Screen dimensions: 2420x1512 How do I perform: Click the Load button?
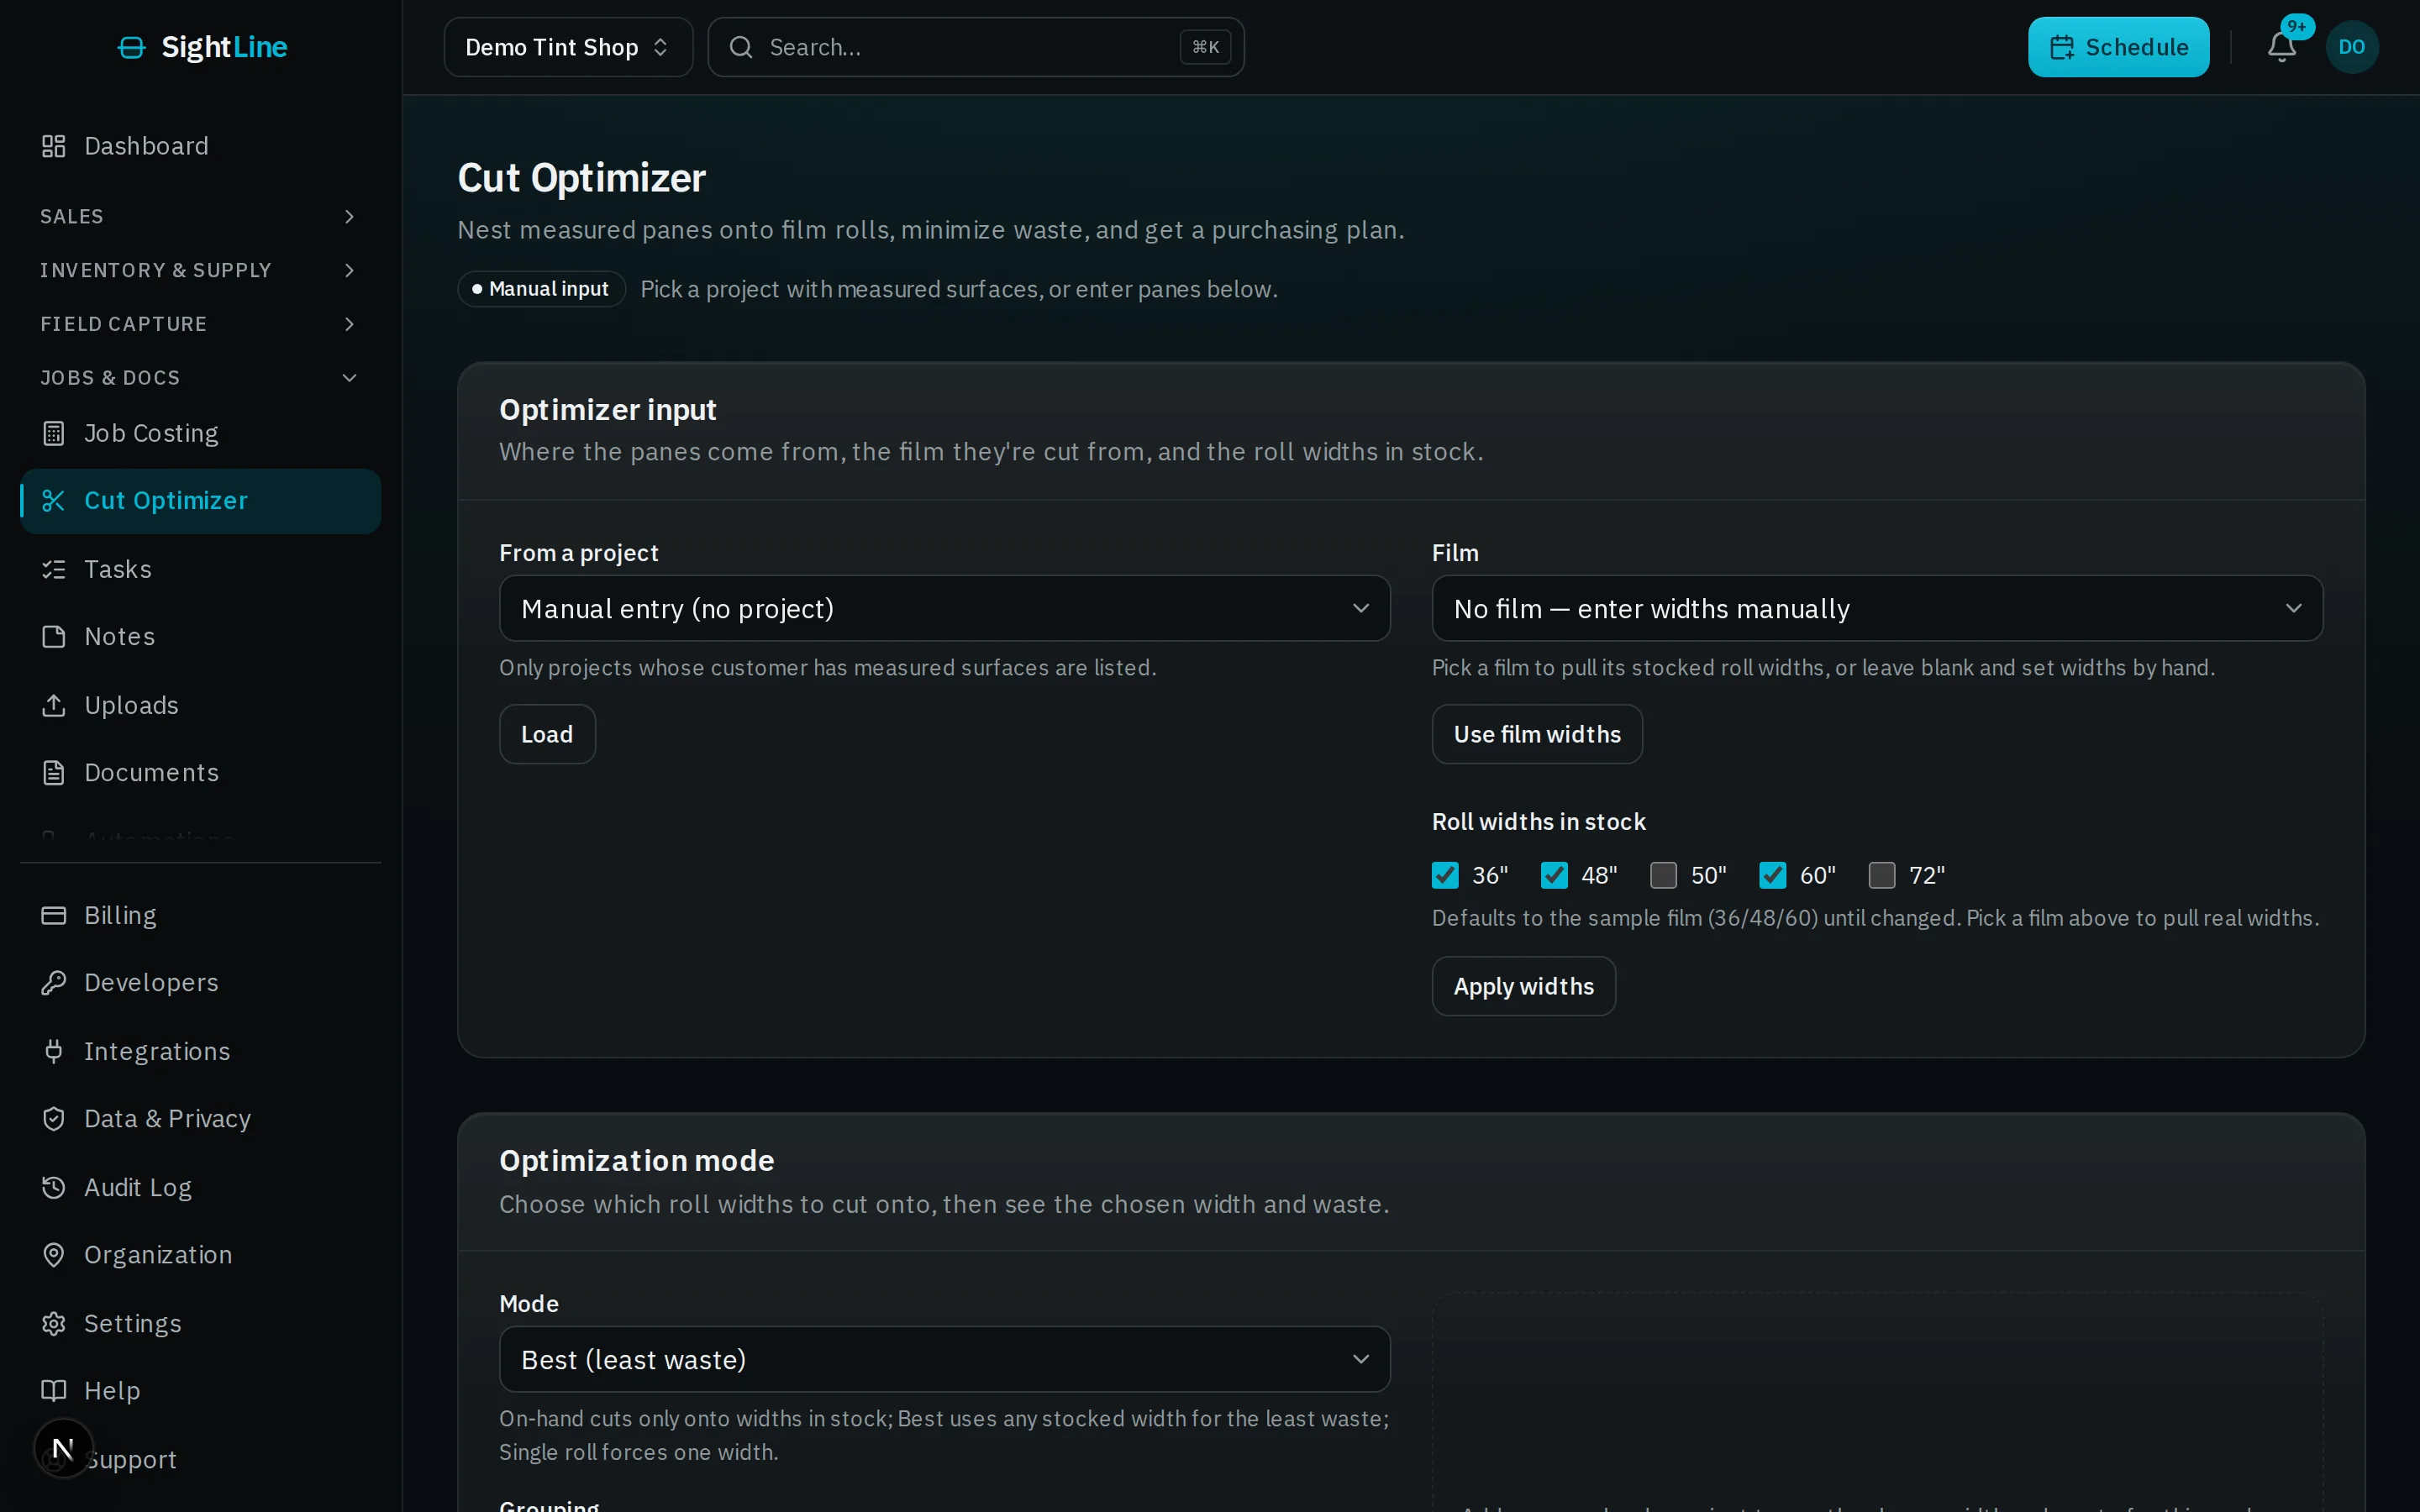click(547, 734)
